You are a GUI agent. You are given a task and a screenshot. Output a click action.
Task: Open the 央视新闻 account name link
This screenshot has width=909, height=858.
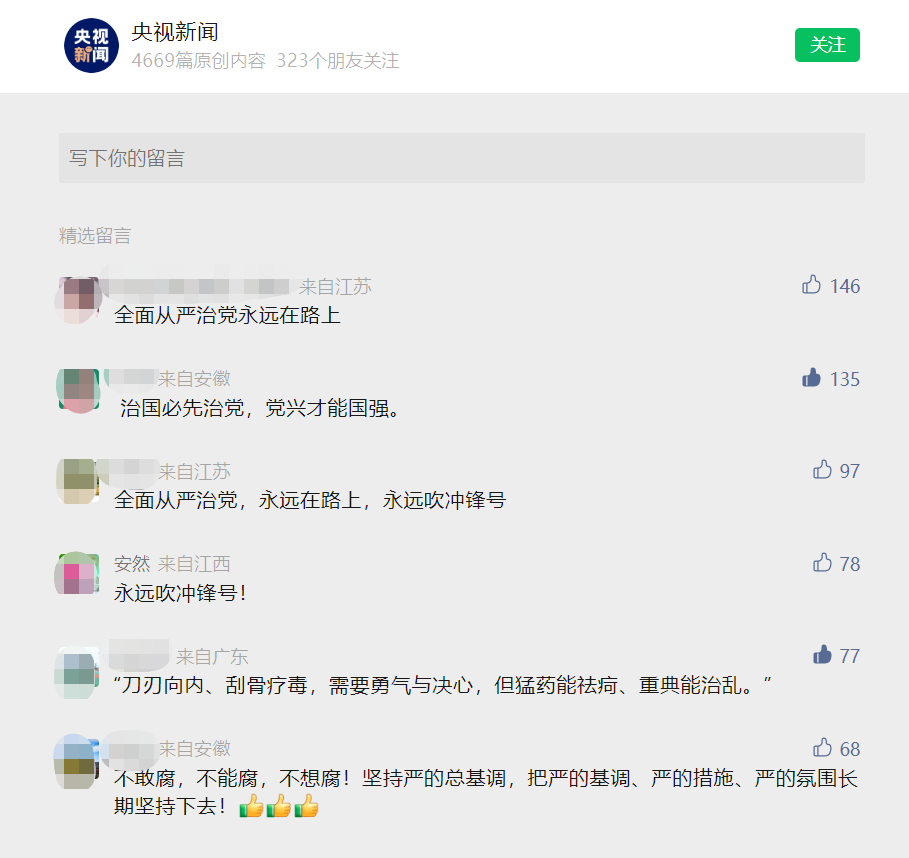pyautogui.click(x=174, y=32)
